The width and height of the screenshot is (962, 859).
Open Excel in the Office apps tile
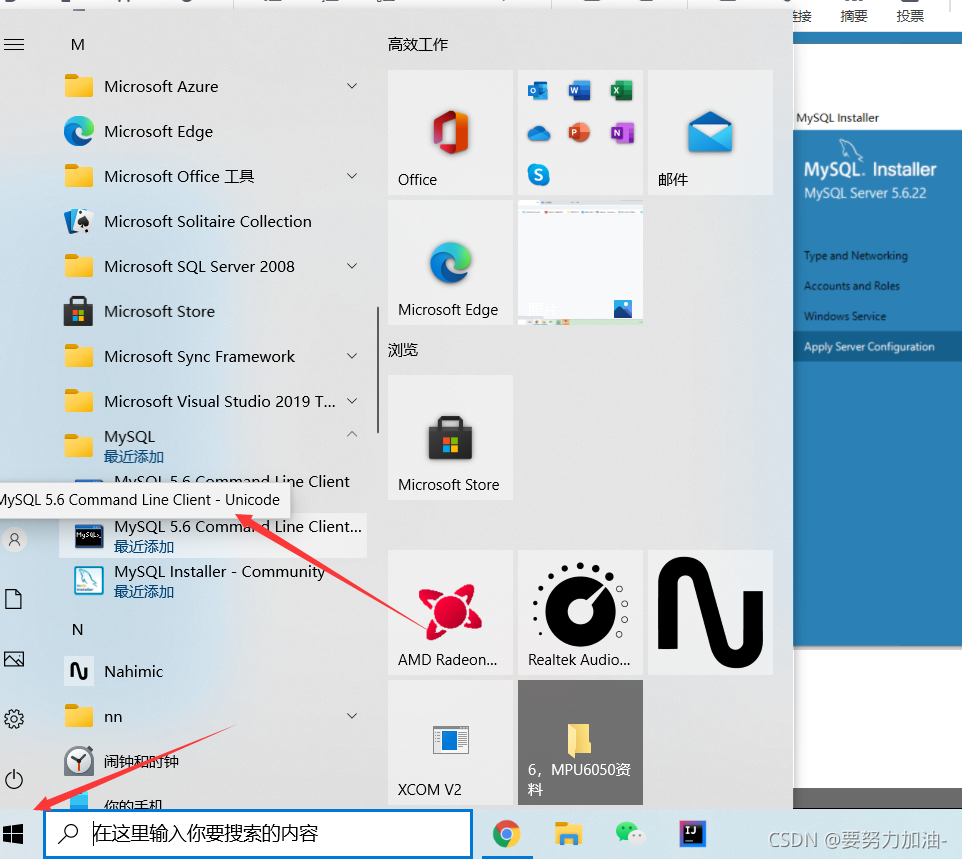(x=621, y=91)
